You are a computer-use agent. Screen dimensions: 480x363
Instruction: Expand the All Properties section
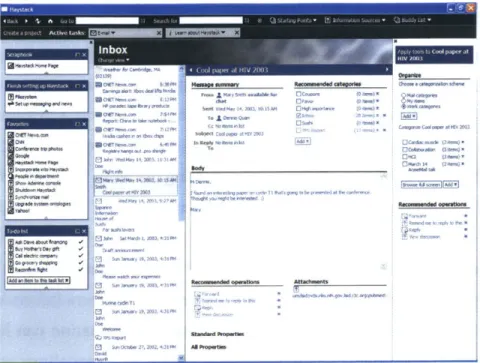(208, 347)
